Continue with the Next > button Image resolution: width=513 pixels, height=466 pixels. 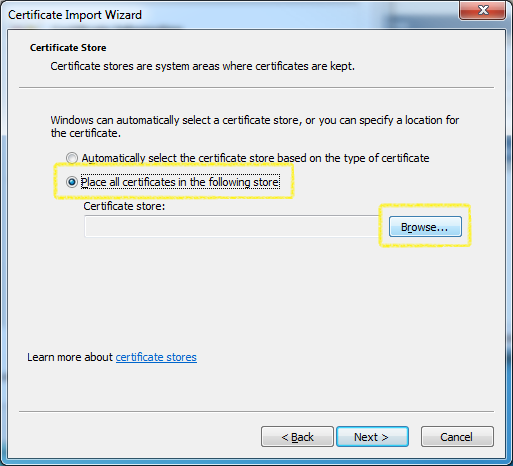pos(372,437)
